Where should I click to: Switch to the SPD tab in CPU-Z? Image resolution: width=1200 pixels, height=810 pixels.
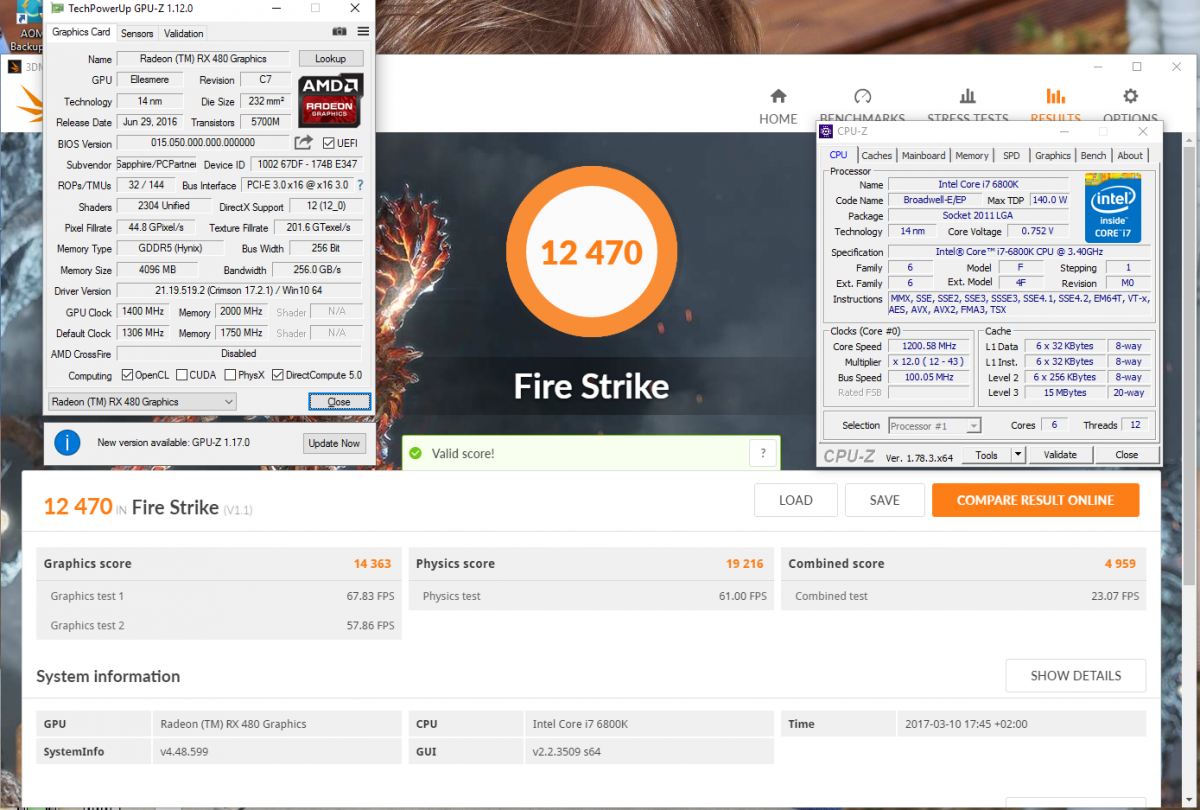click(x=1012, y=155)
